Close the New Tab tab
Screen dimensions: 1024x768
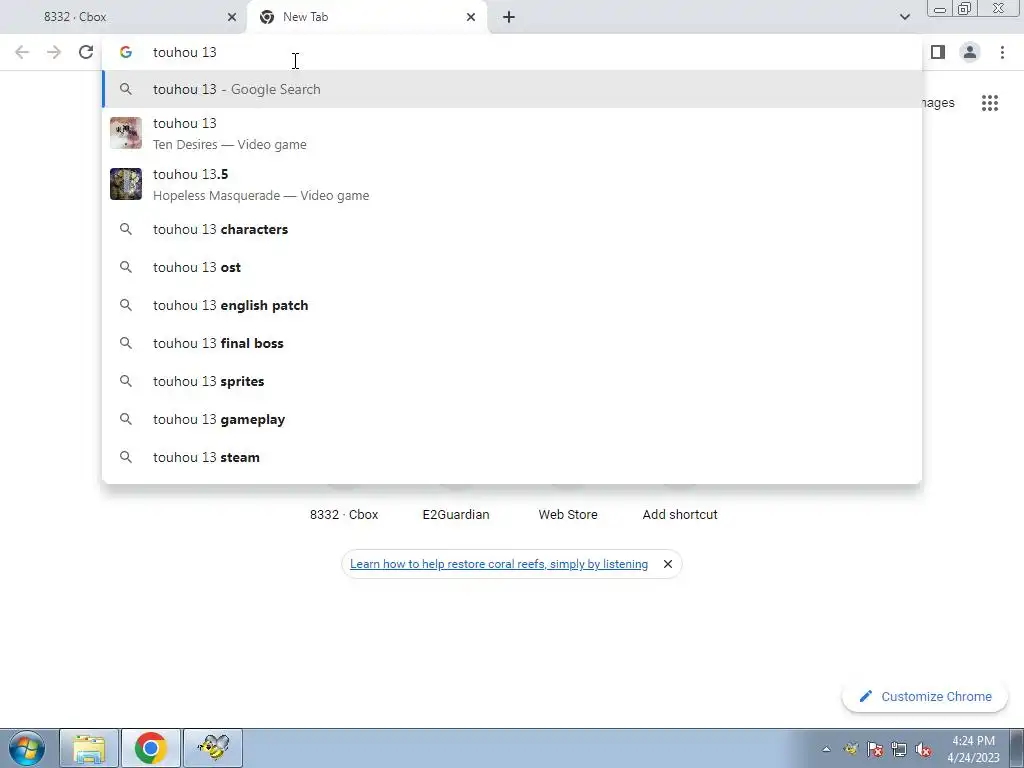471,18
